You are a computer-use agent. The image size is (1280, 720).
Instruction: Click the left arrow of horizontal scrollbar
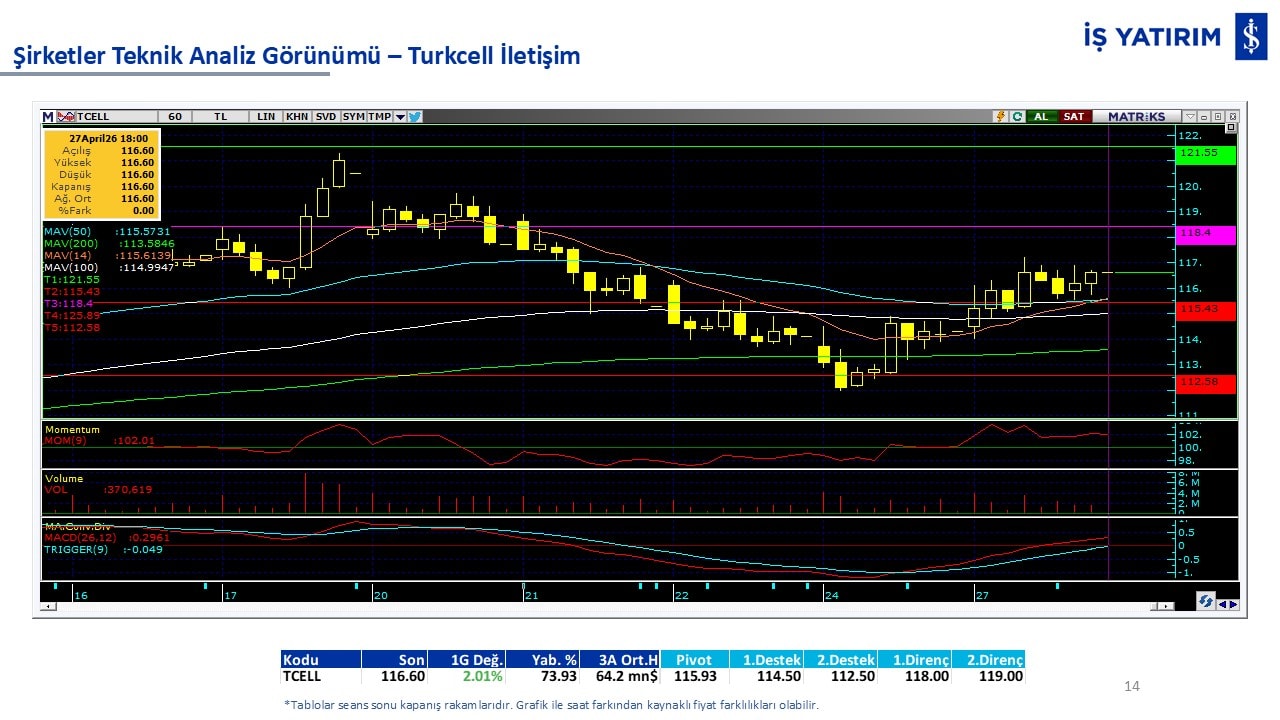[47, 606]
